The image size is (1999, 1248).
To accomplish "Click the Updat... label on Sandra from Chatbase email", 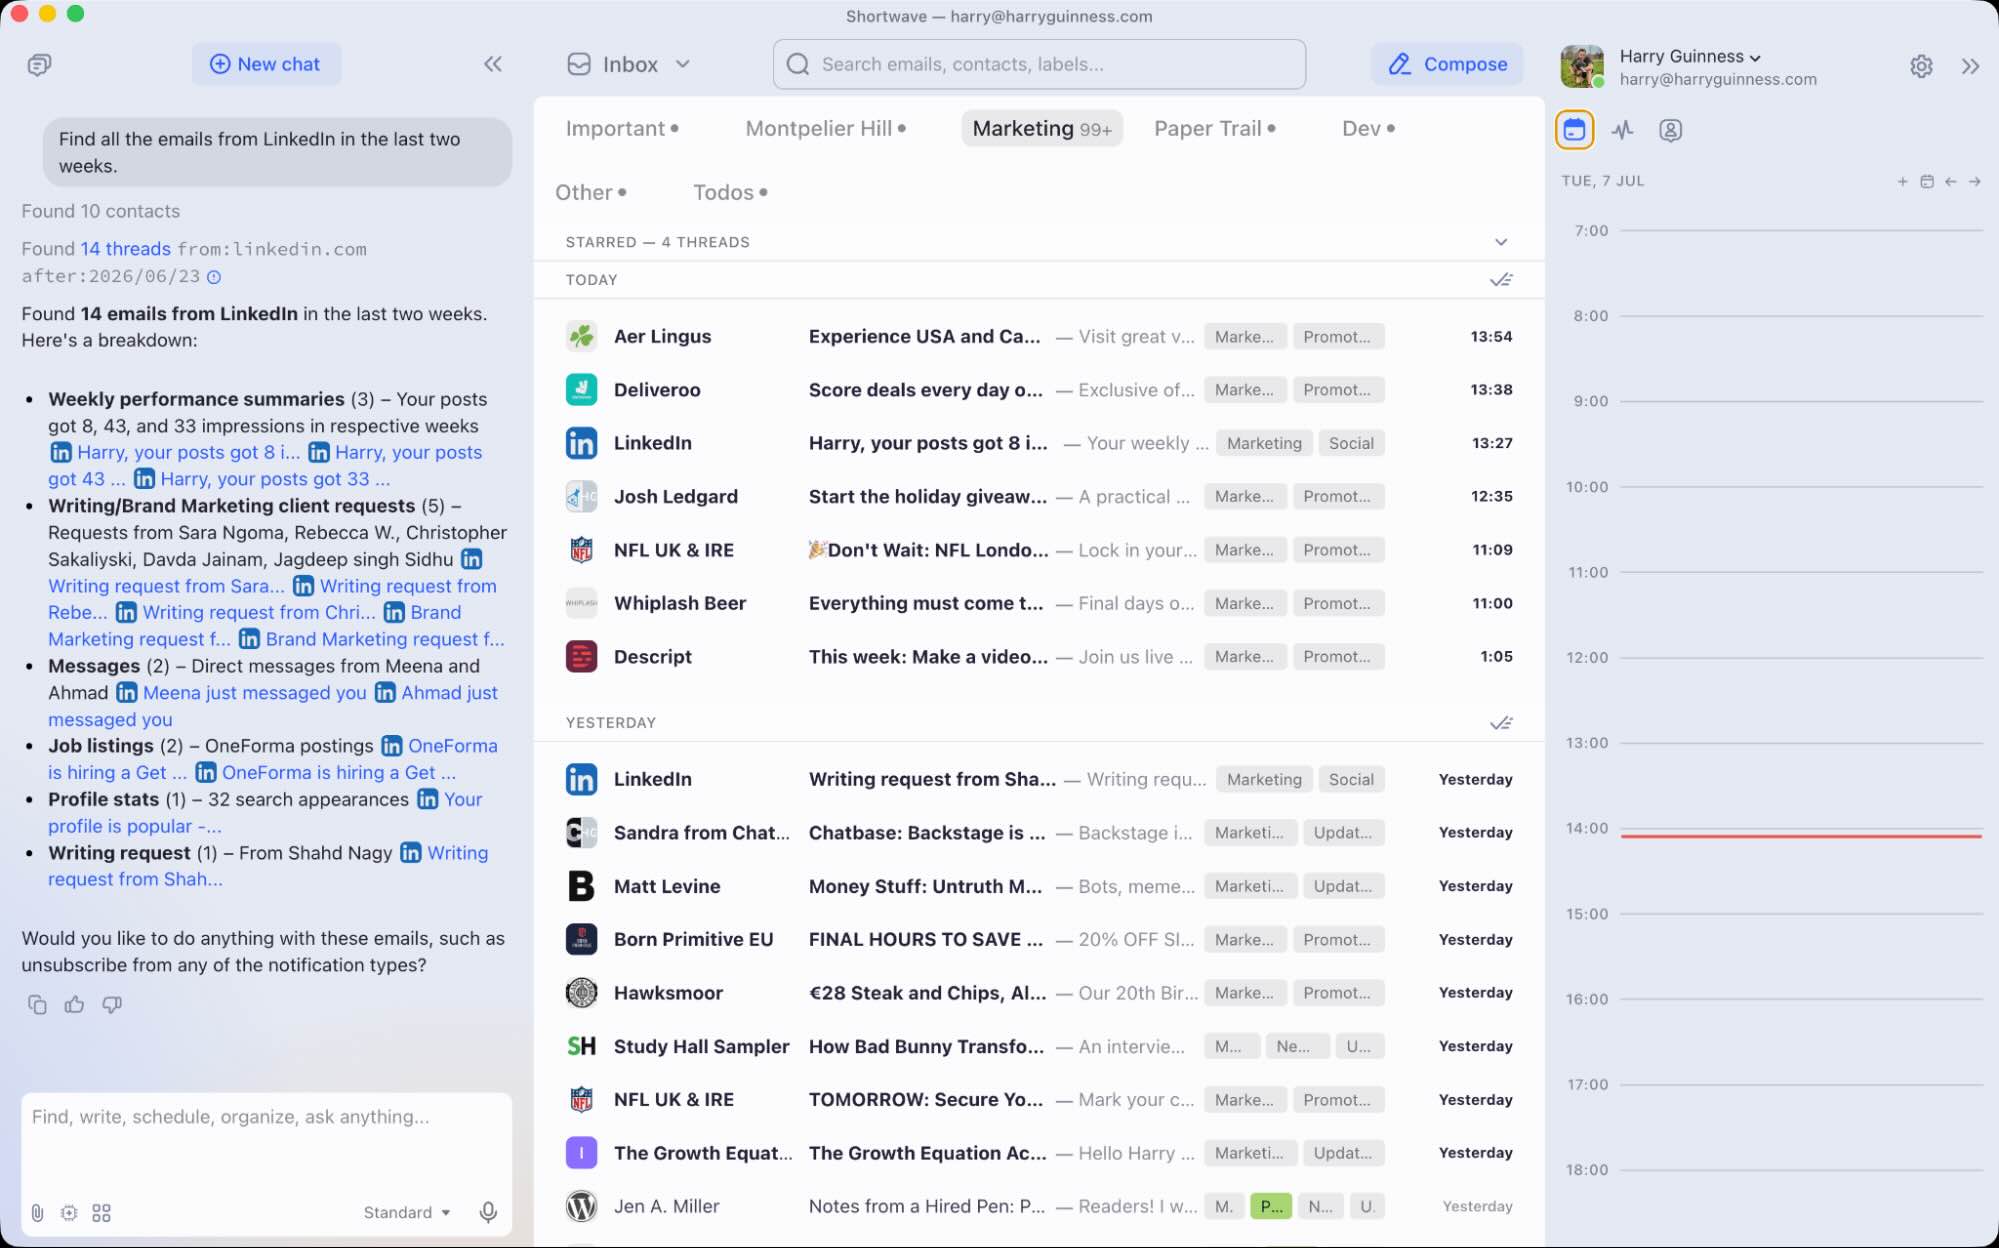I will [1343, 833].
